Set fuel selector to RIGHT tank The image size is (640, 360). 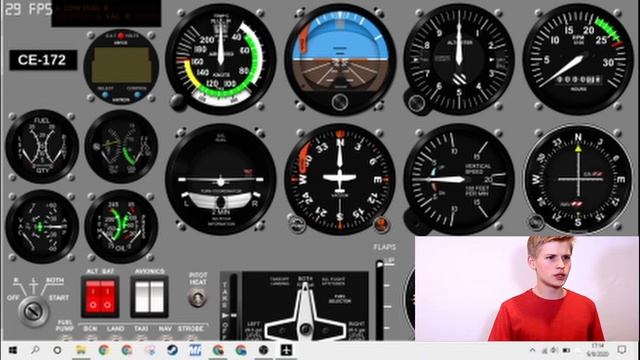357,331
